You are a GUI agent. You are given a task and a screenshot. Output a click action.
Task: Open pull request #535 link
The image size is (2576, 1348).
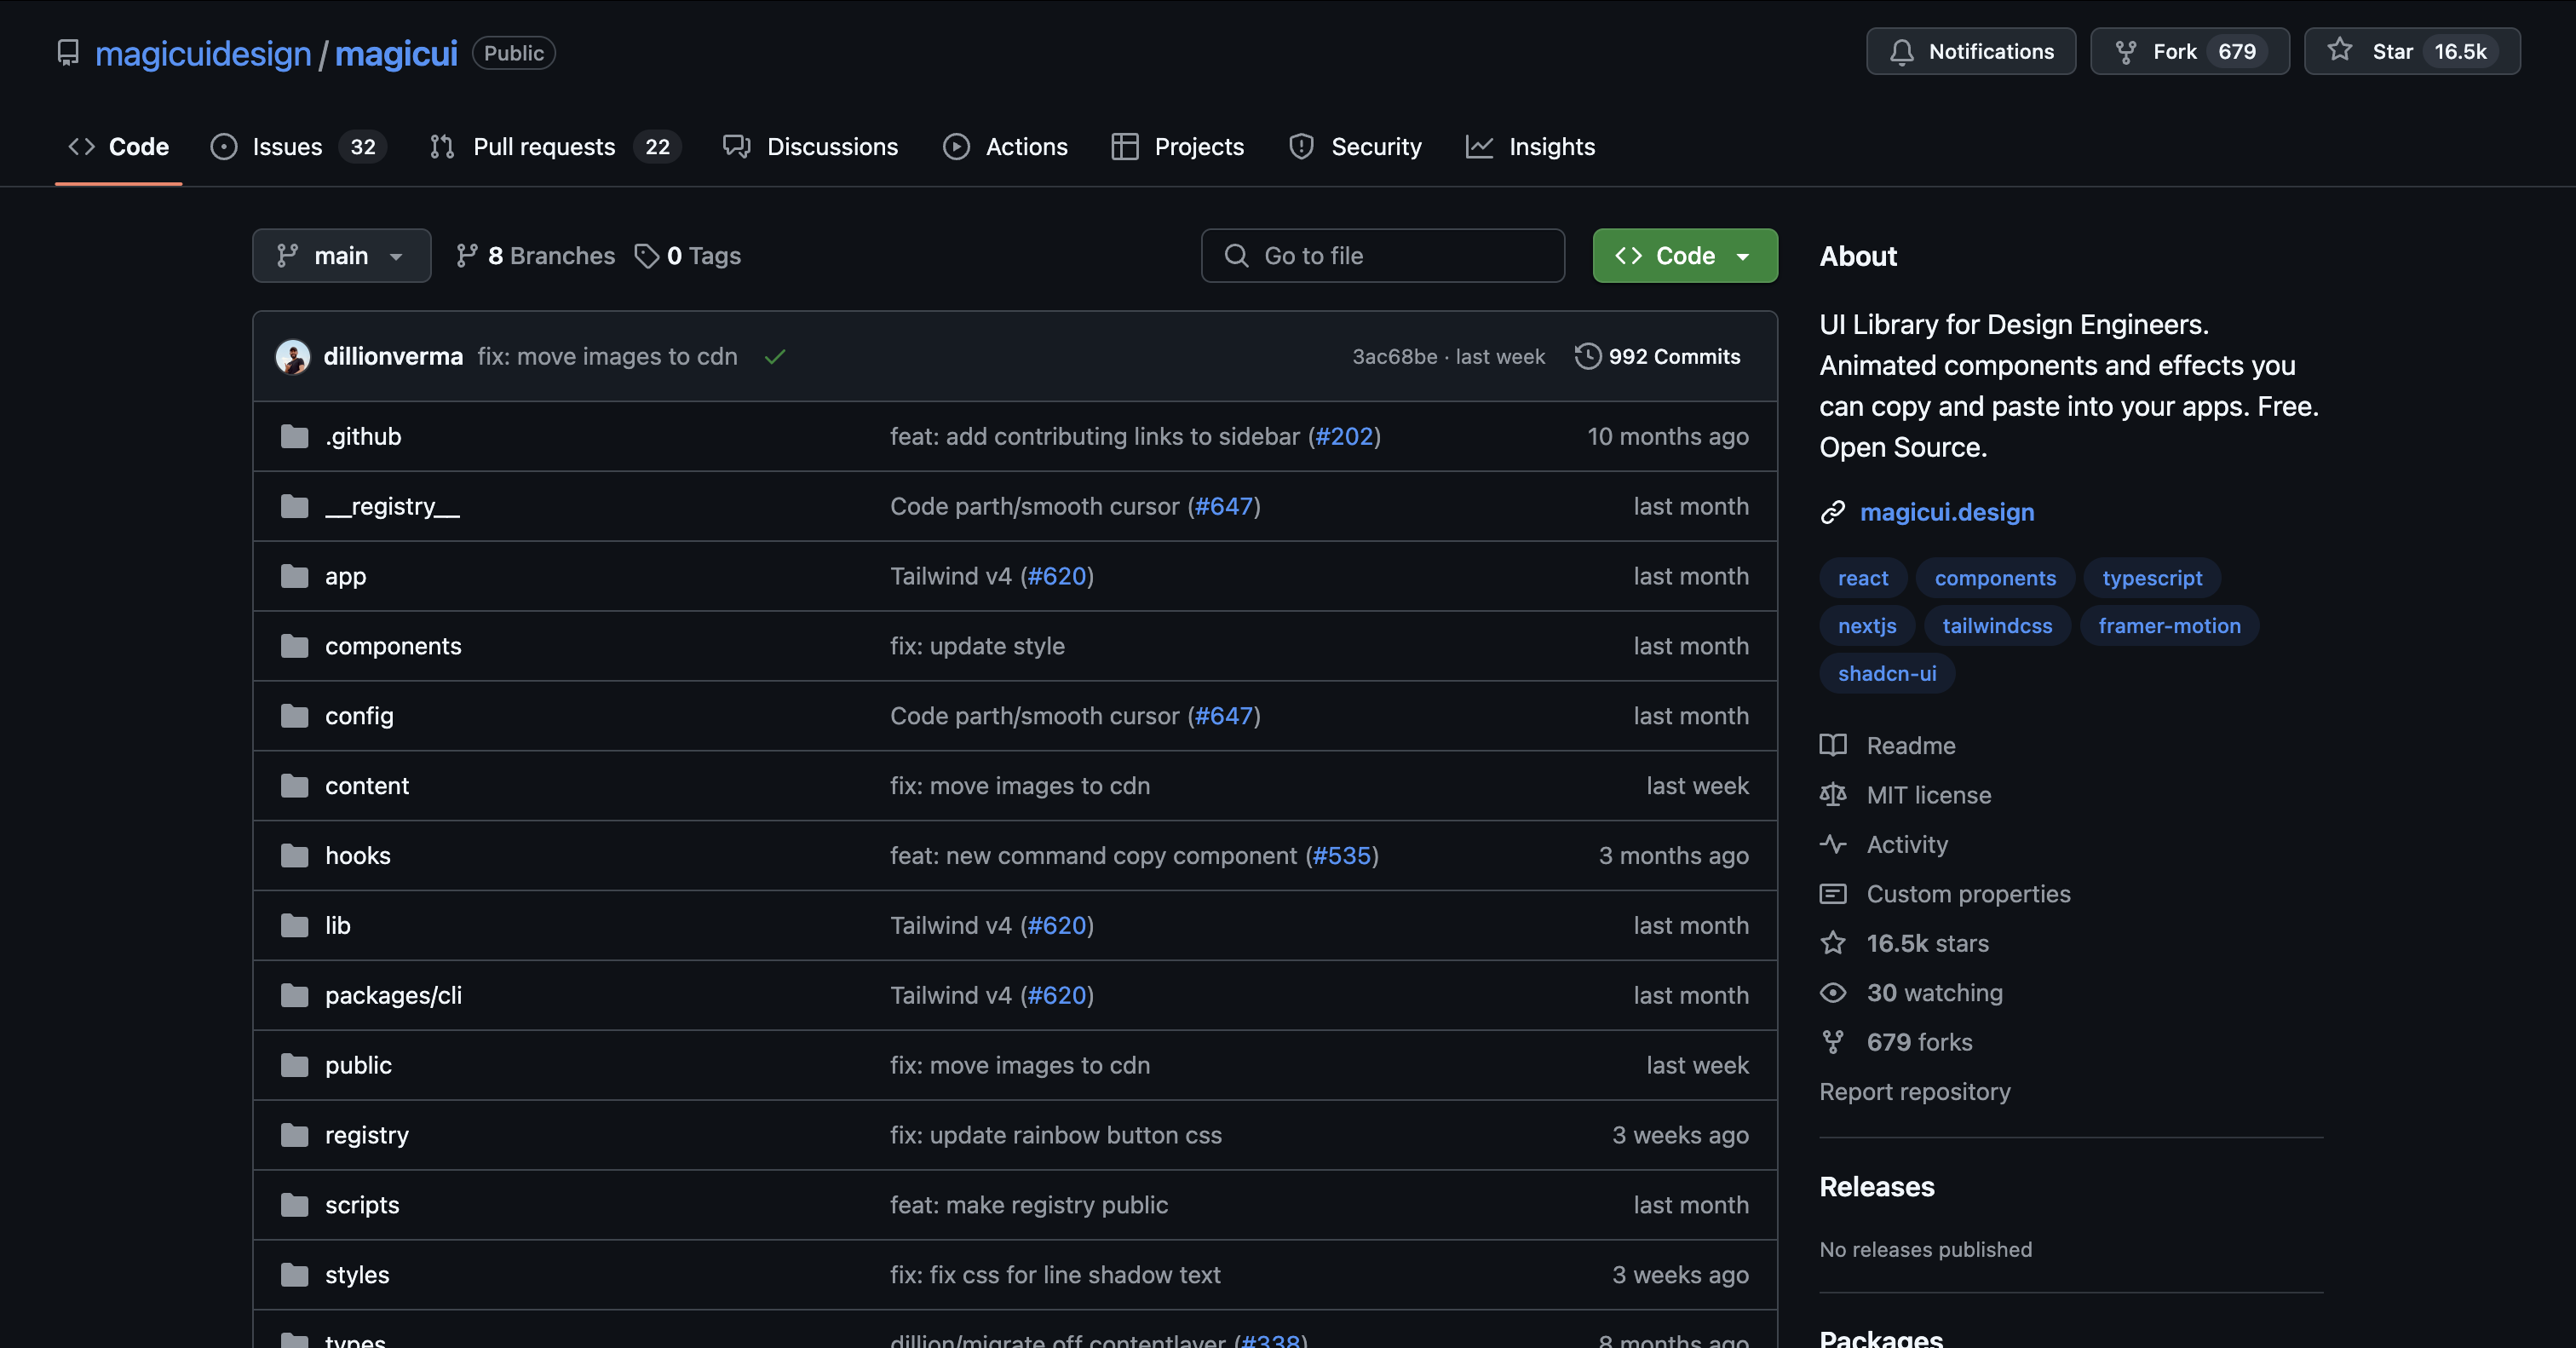(x=1342, y=856)
